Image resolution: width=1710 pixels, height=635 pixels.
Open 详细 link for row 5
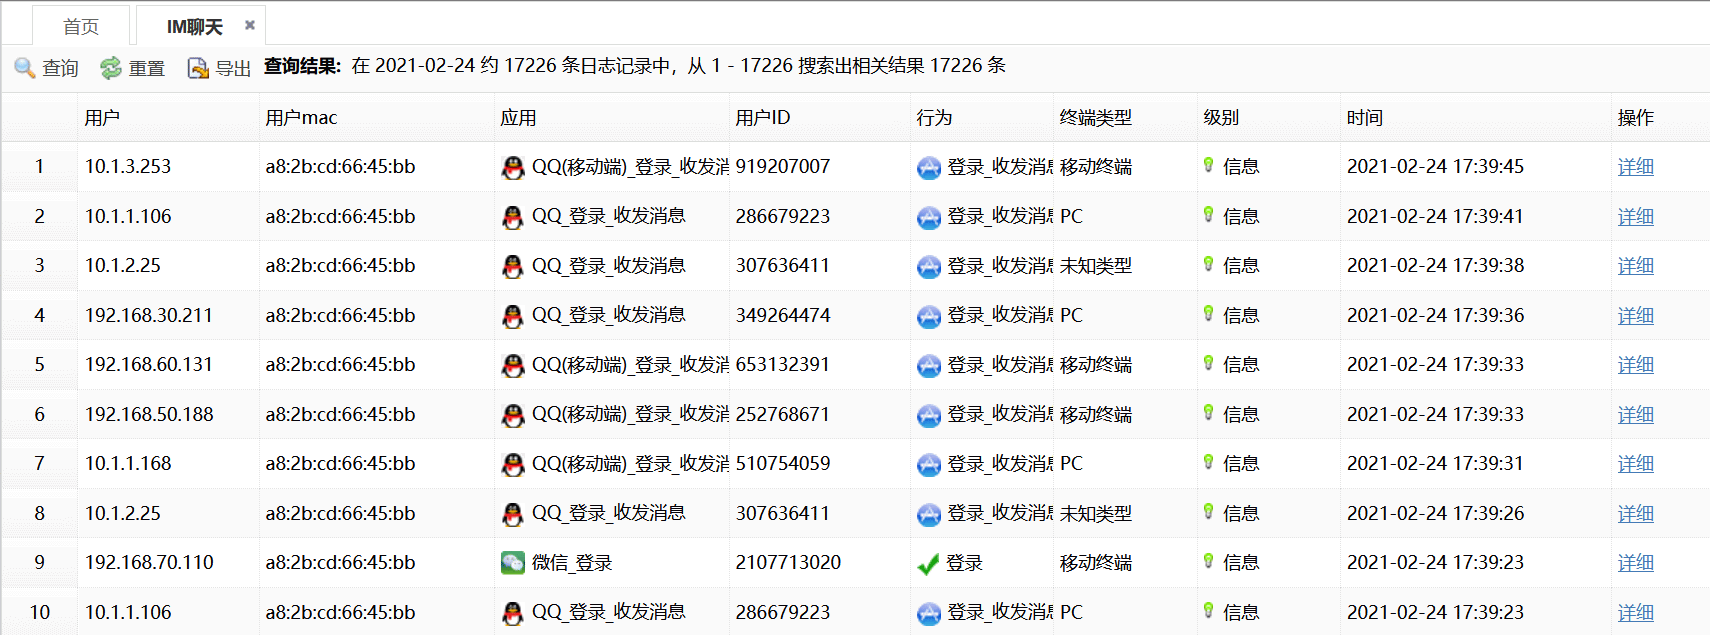pos(1635,365)
